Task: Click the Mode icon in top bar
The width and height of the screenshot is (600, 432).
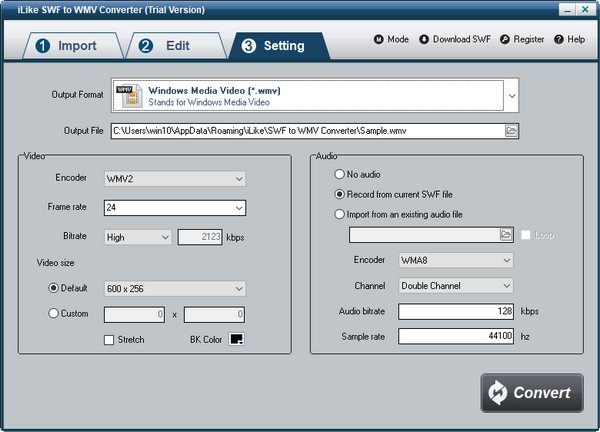Action: click(x=379, y=40)
